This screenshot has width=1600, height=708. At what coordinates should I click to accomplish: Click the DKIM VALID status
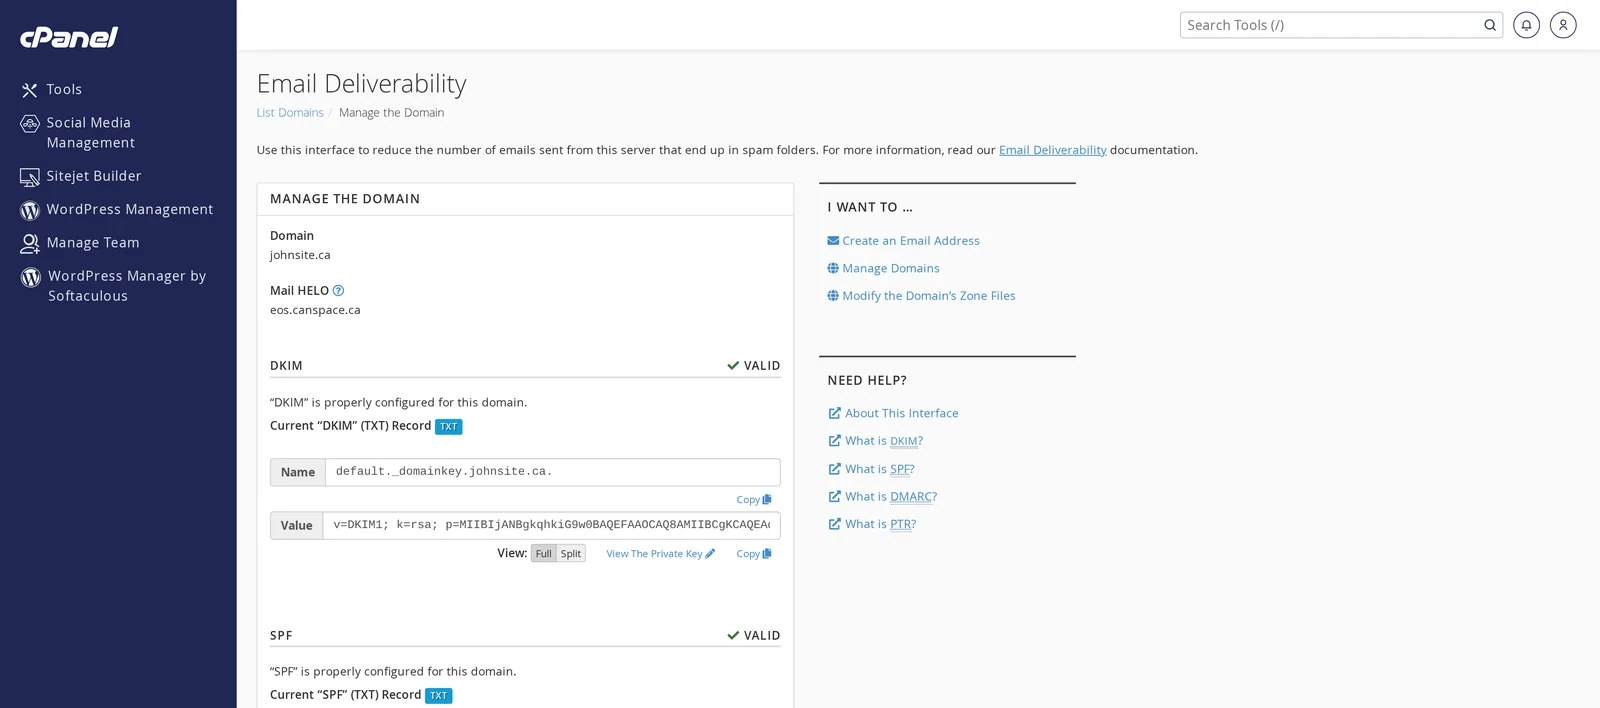point(753,366)
